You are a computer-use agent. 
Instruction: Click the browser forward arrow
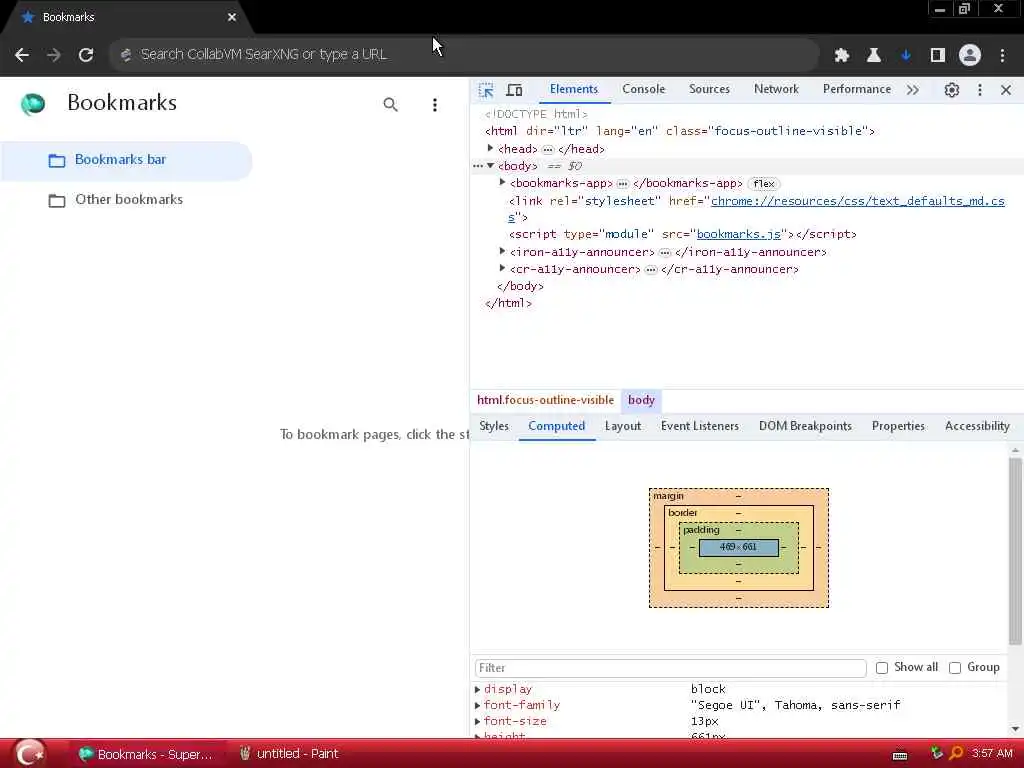click(x=54, y=55)
